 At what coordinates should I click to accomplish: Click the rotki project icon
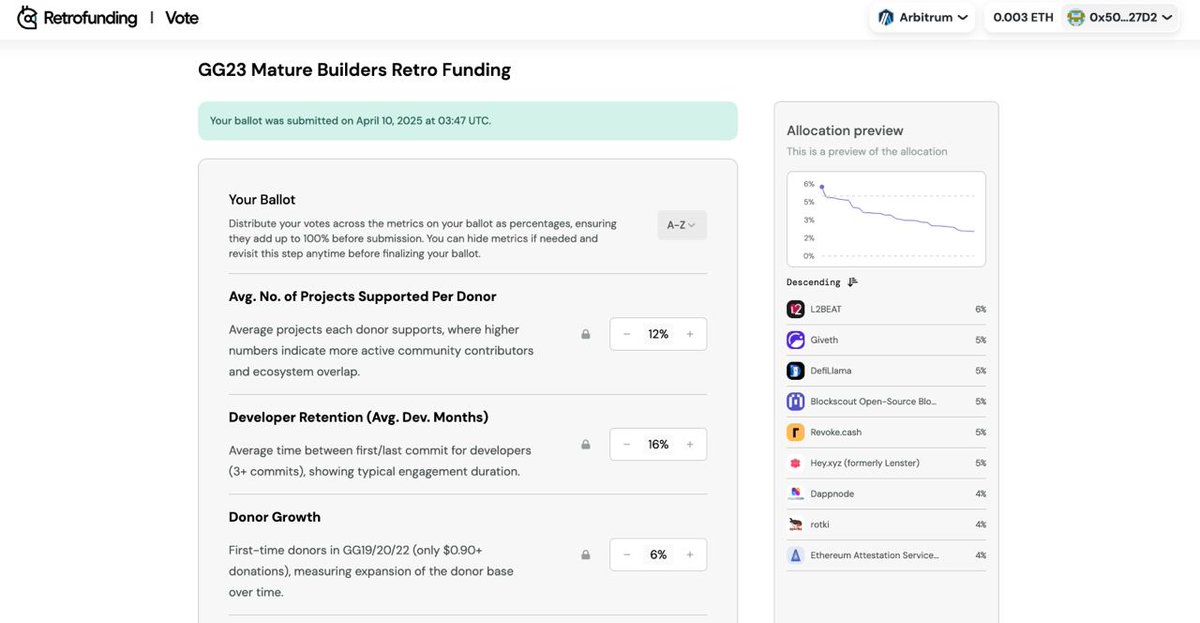pos(796,524)
